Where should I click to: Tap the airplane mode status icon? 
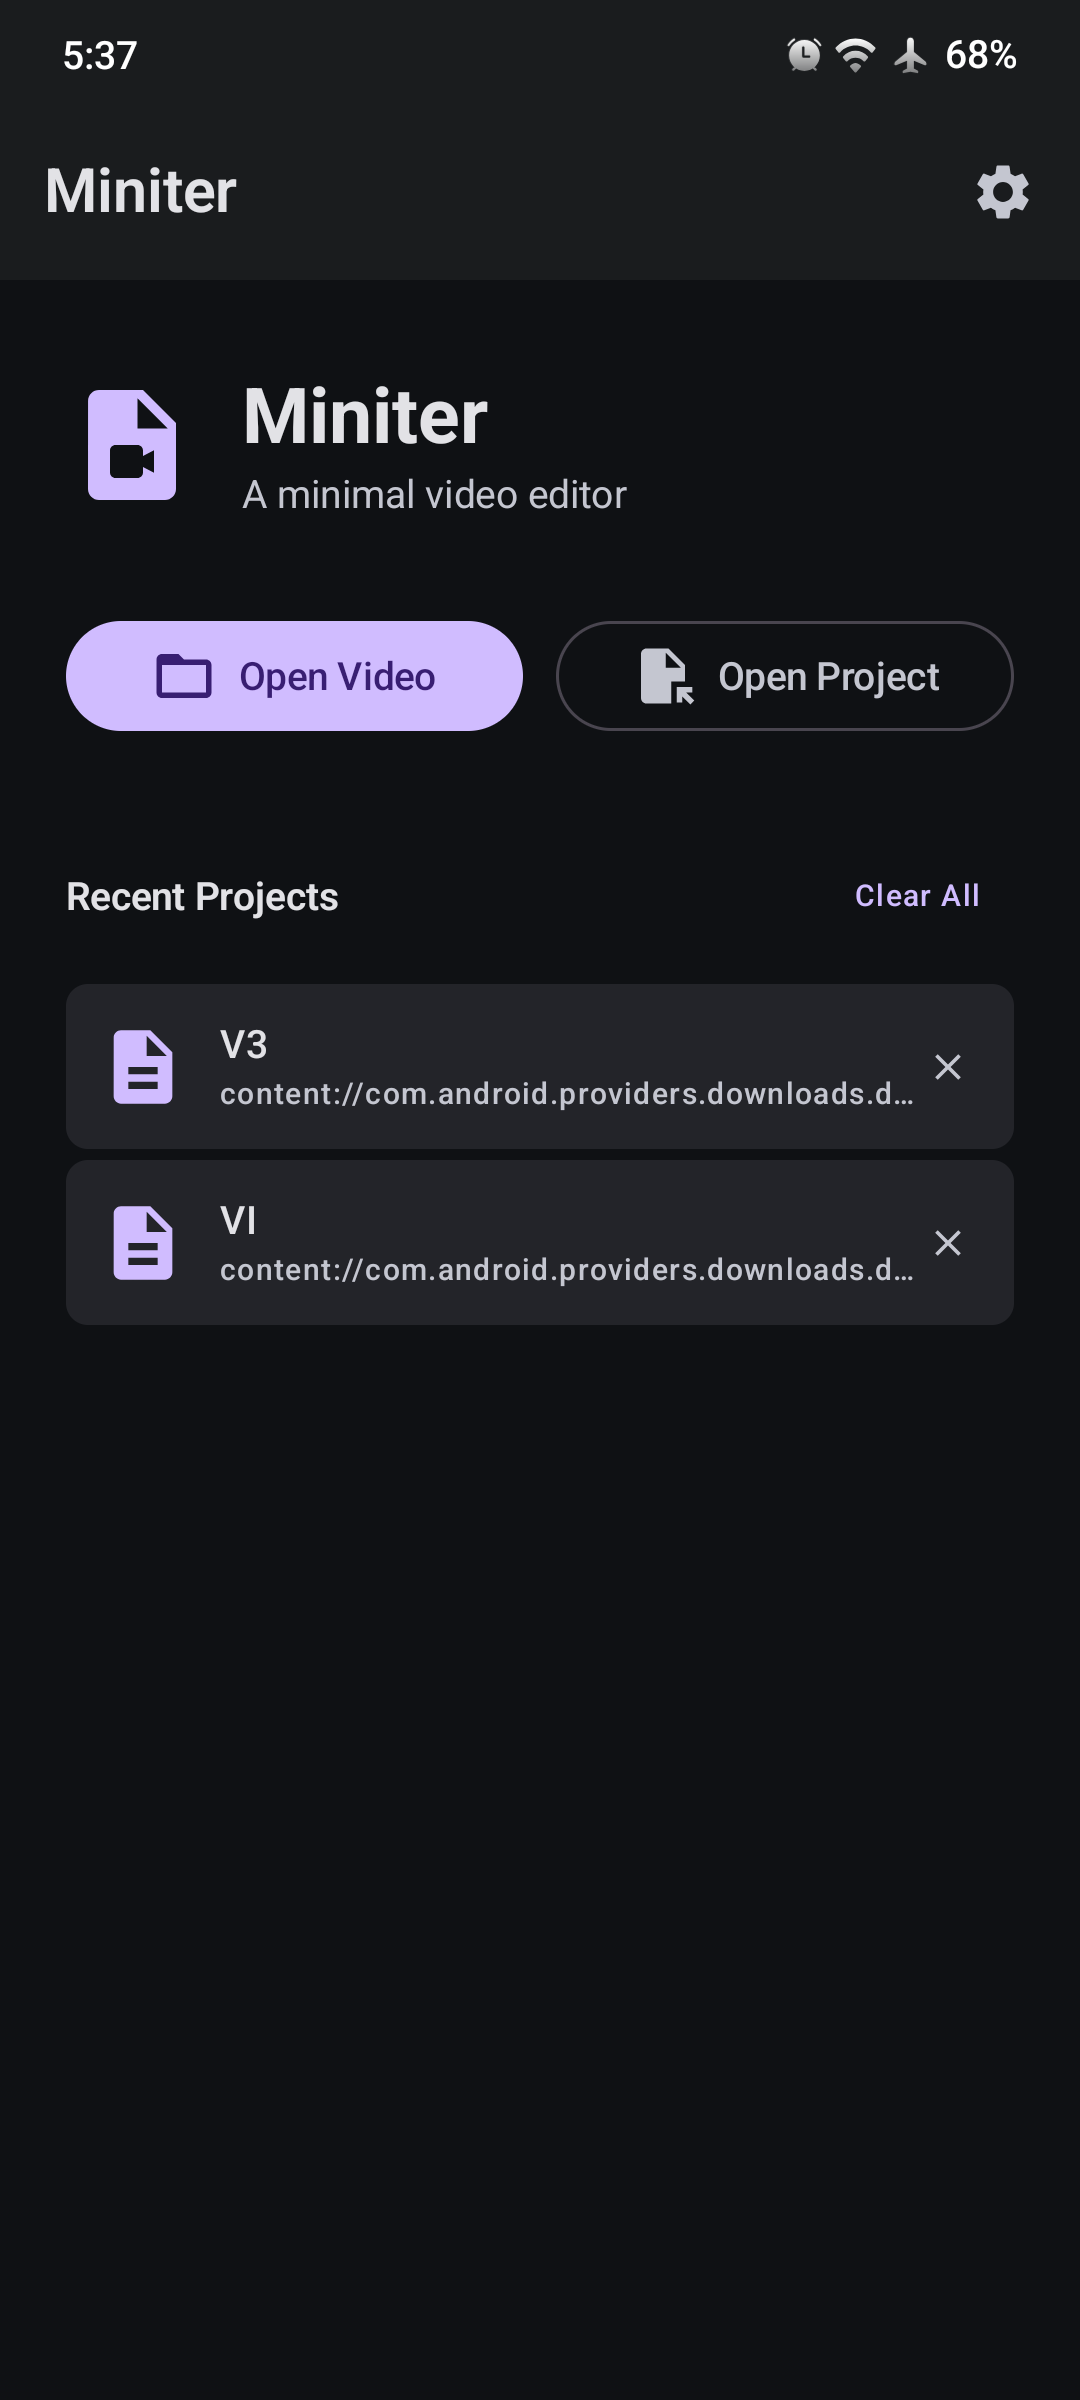[910, 55]
